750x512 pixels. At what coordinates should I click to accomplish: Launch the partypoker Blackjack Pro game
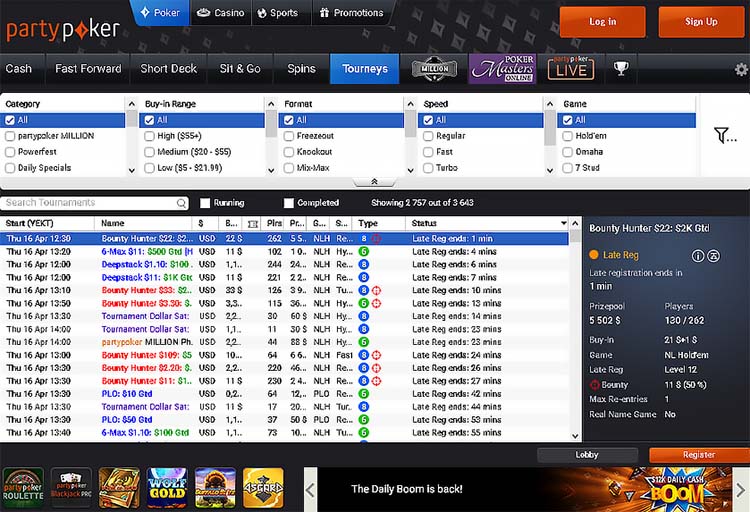click(x=71, y=488)
